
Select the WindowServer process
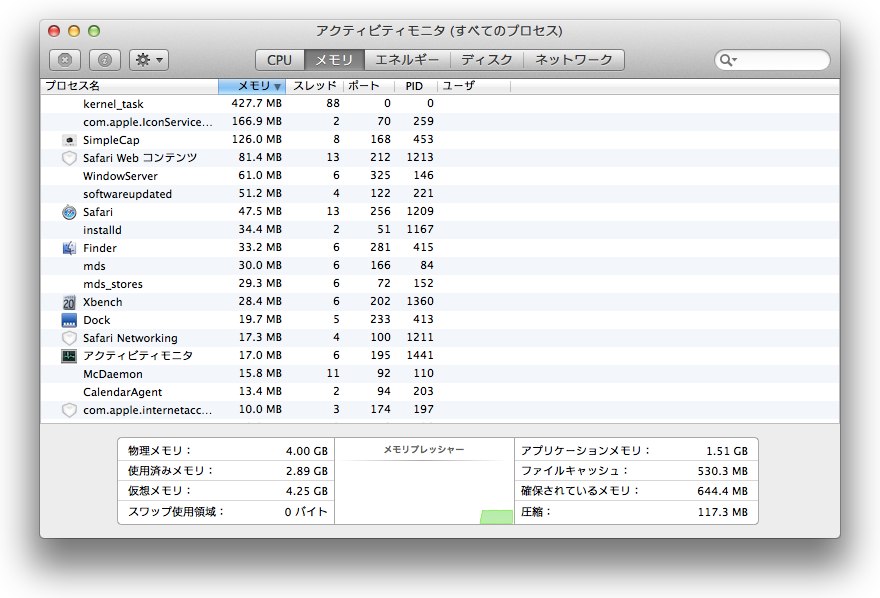coord(440,176)
